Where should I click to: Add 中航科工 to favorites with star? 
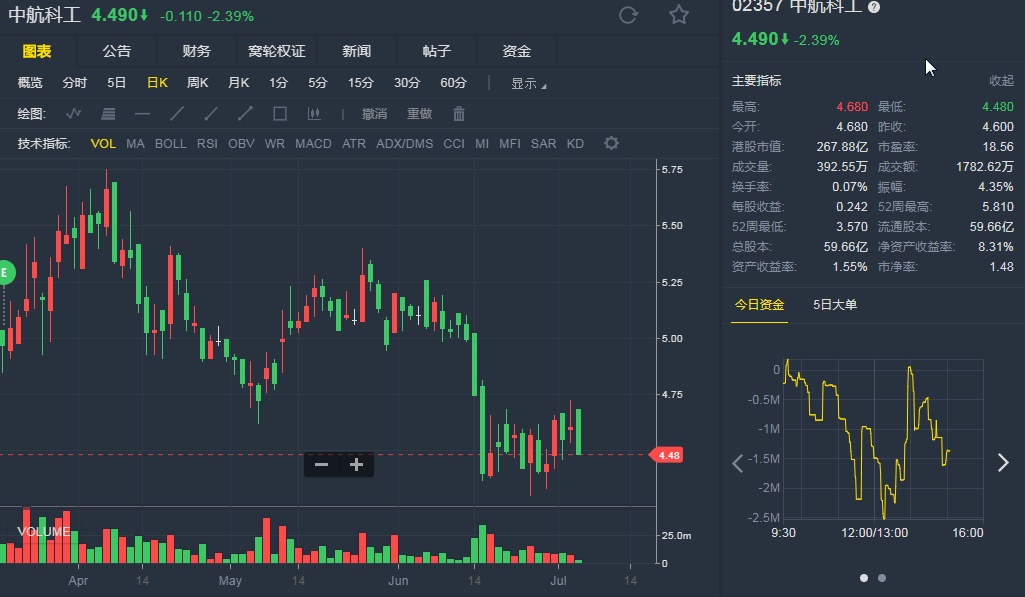point(679,15)
